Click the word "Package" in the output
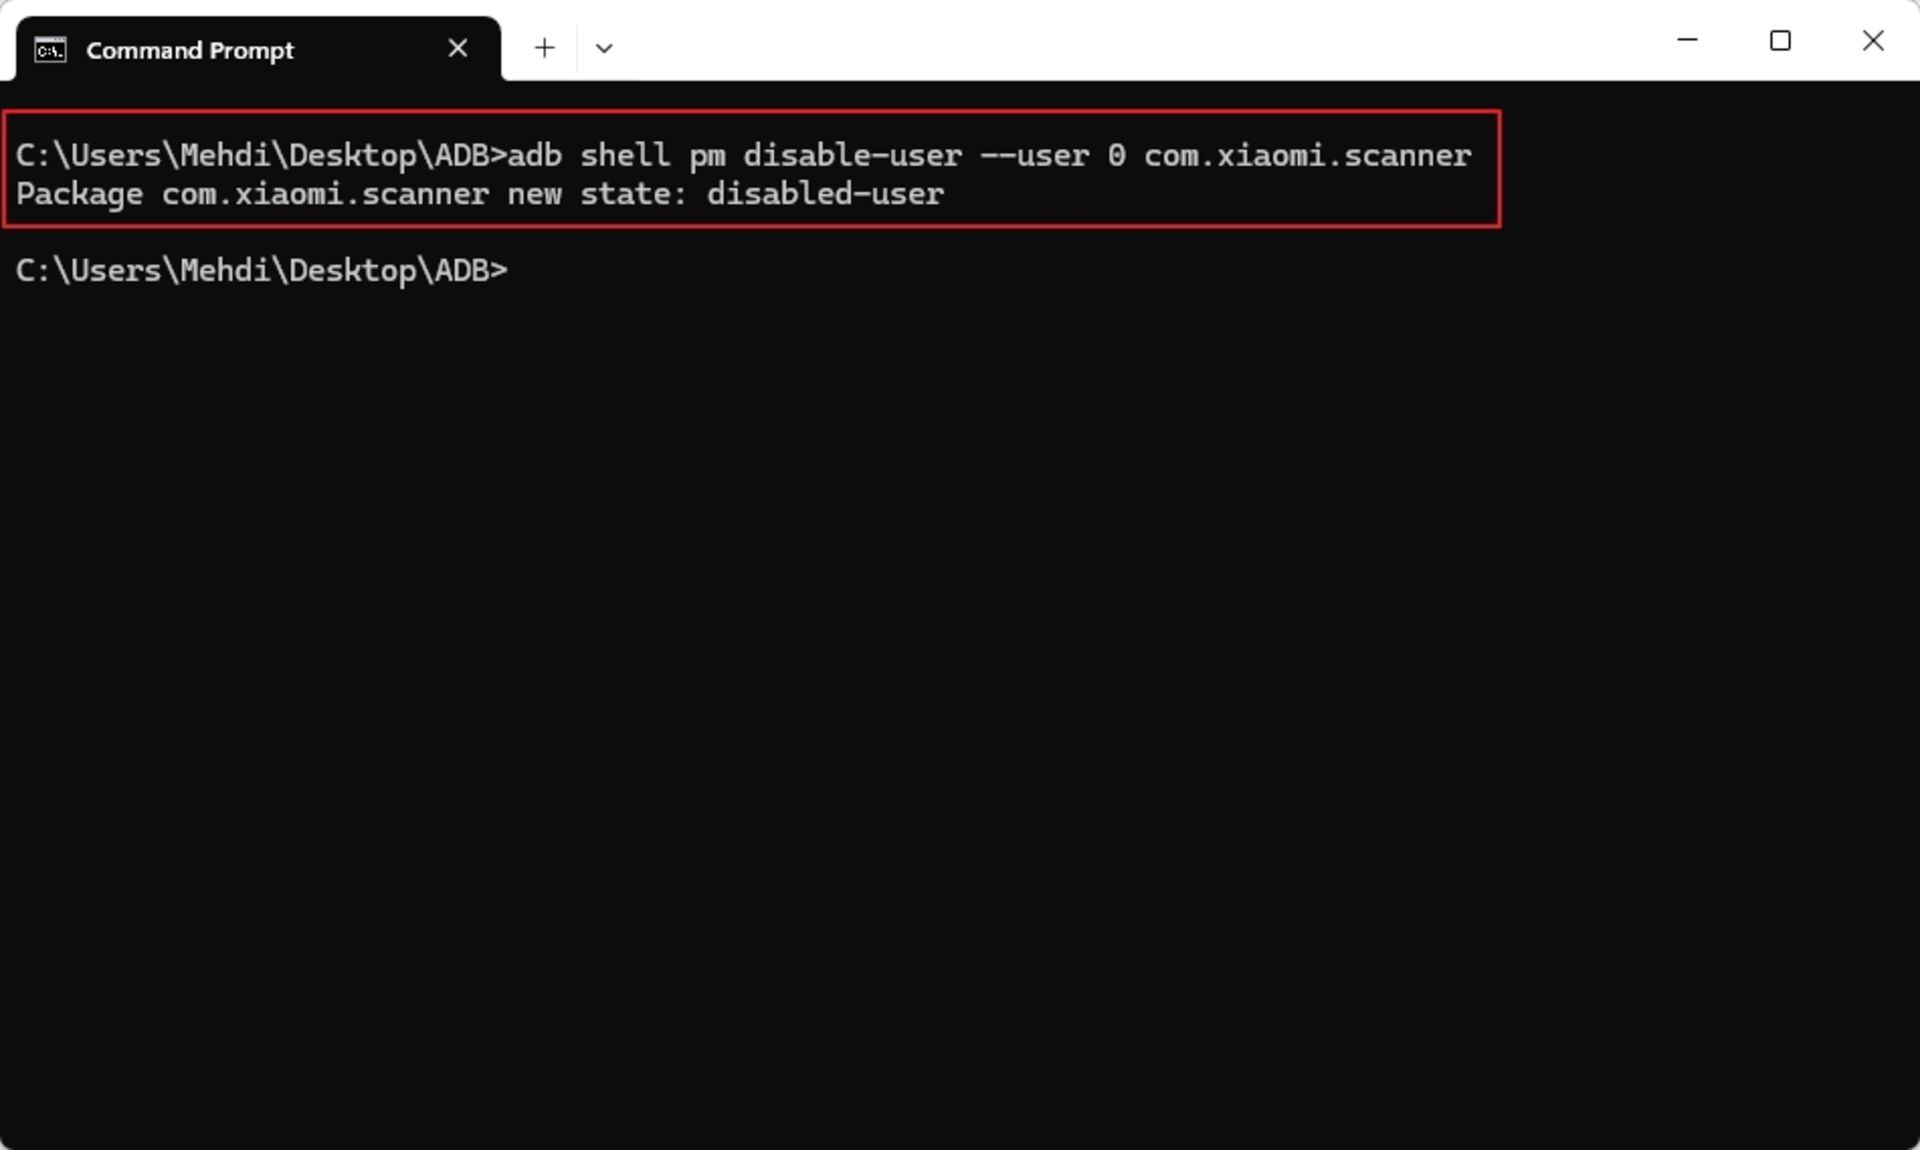The image size is (1920, 1150). [x=79, y=195]
